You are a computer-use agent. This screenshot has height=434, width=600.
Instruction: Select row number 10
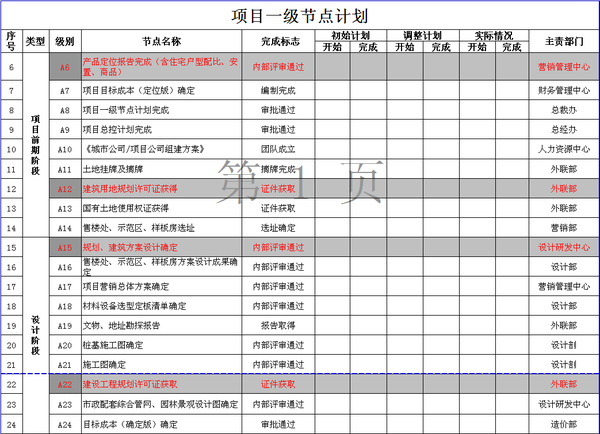(x=11, y=149)
